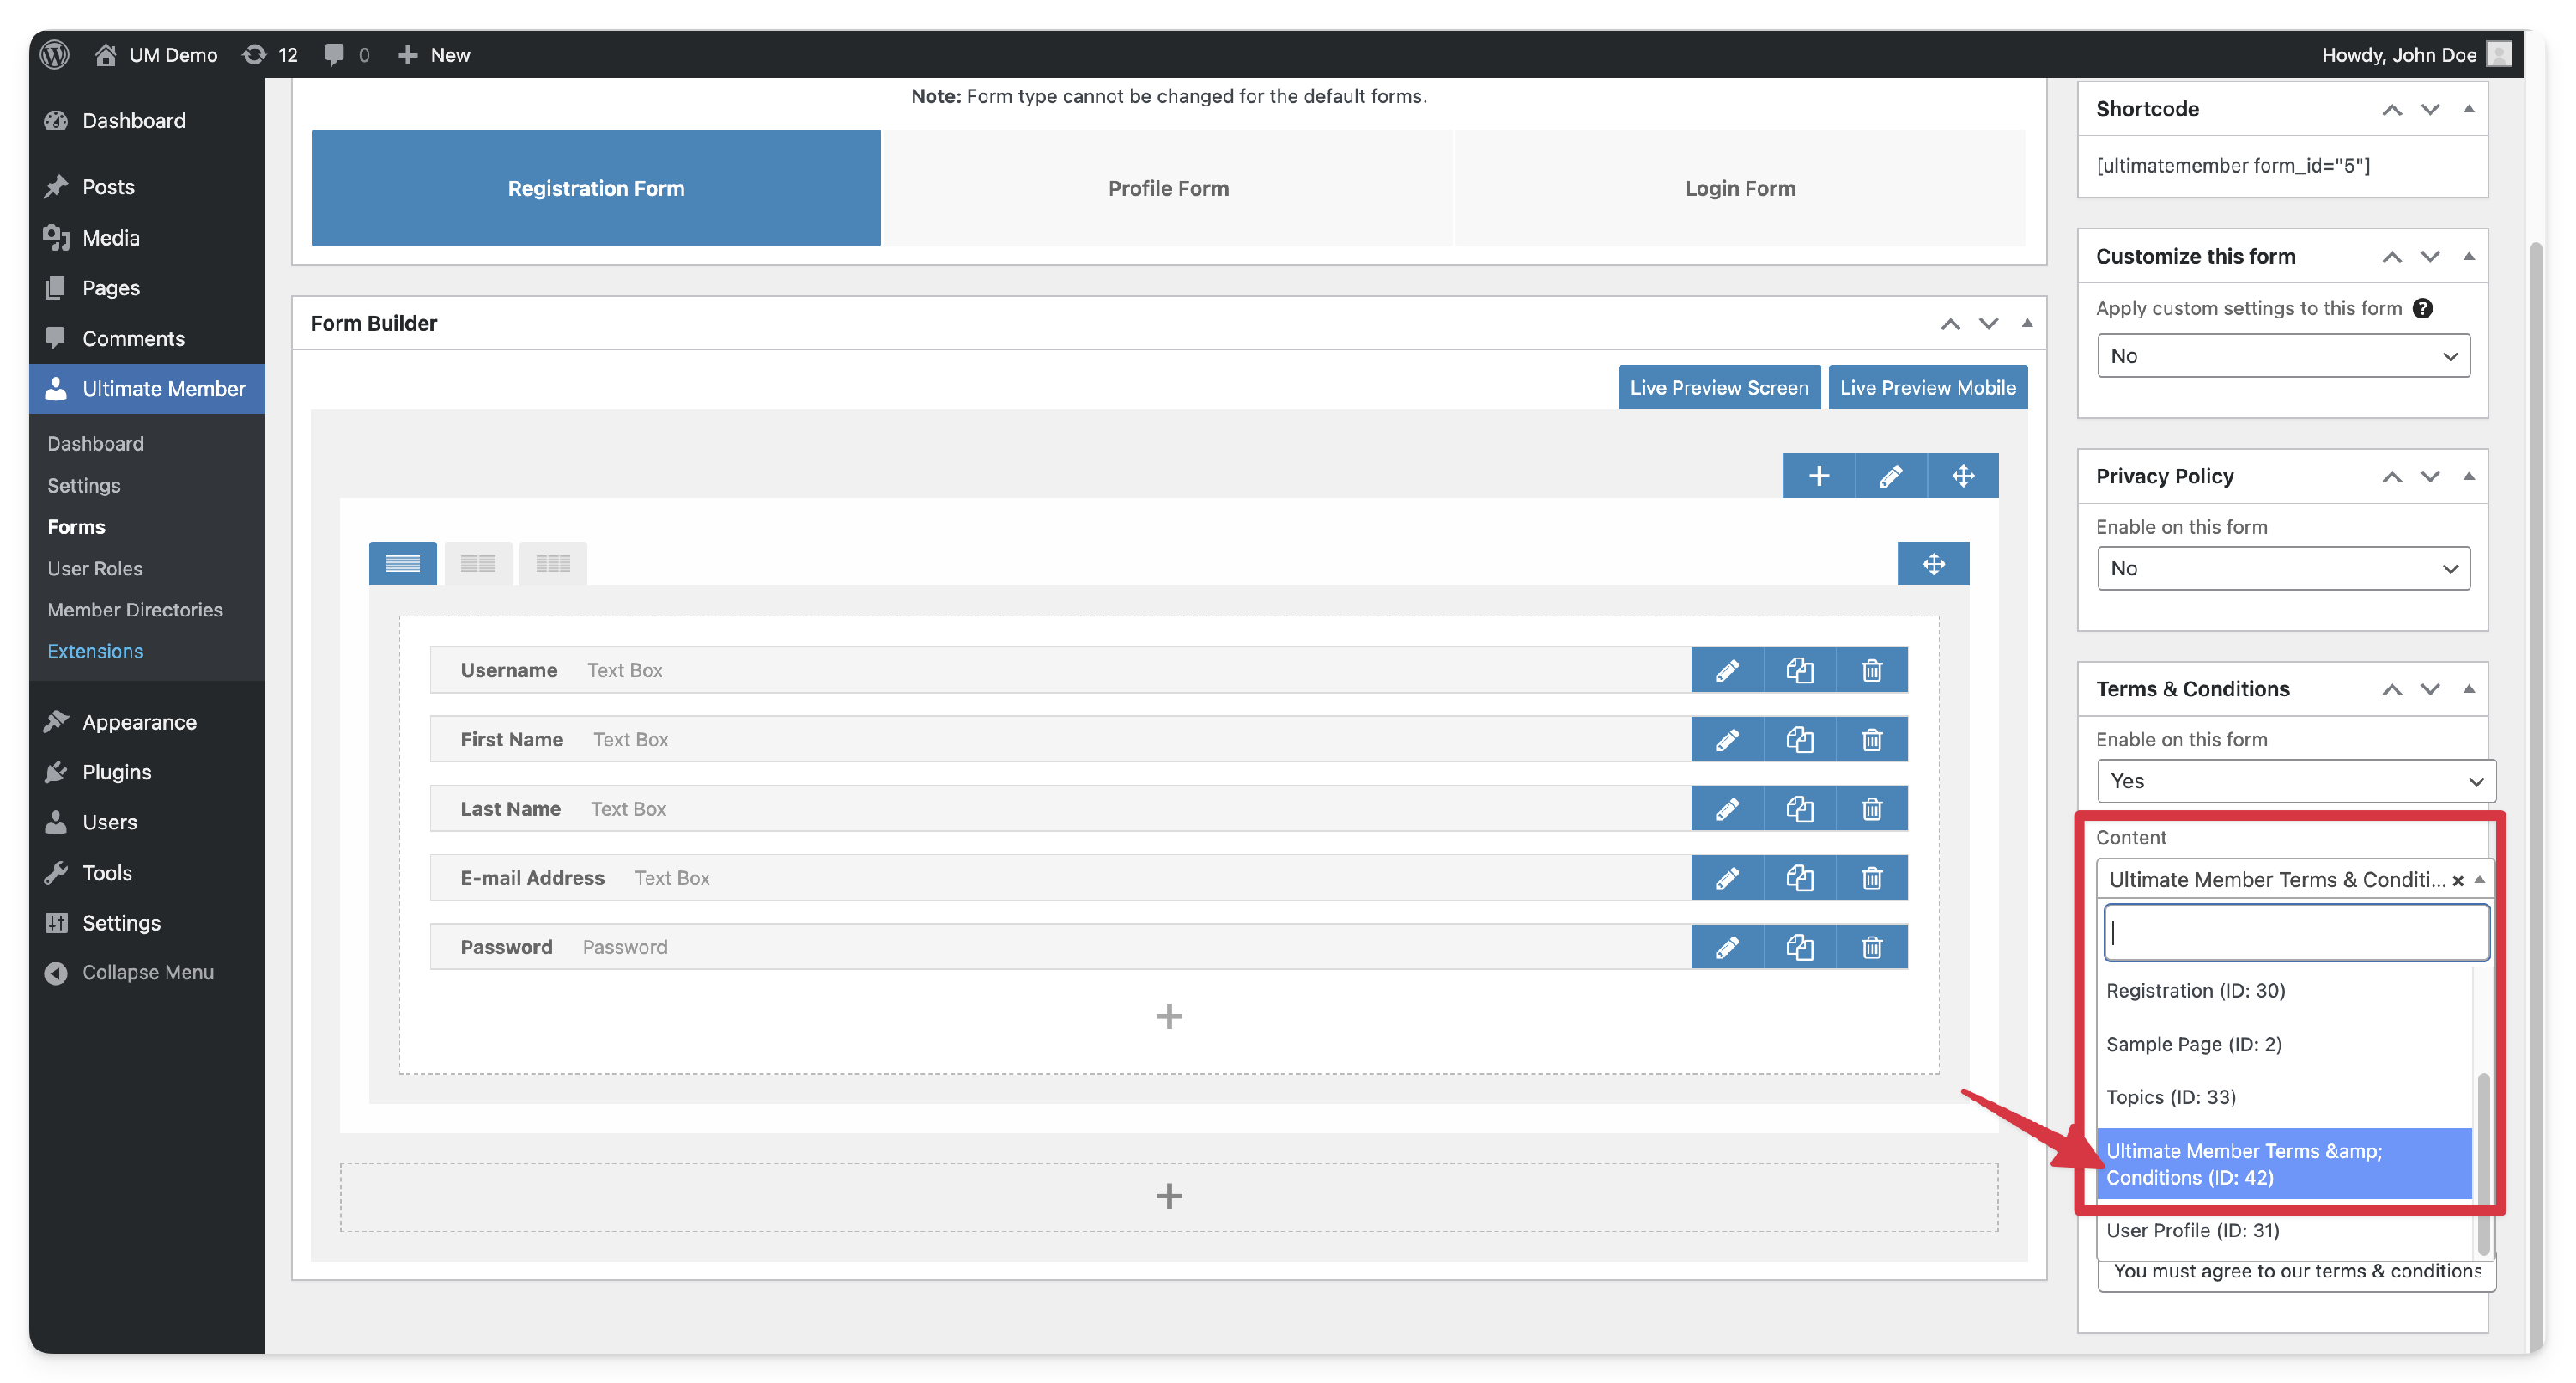
Task: Delete the Password field via trash icon
Action: click(x=1872, y=946)
